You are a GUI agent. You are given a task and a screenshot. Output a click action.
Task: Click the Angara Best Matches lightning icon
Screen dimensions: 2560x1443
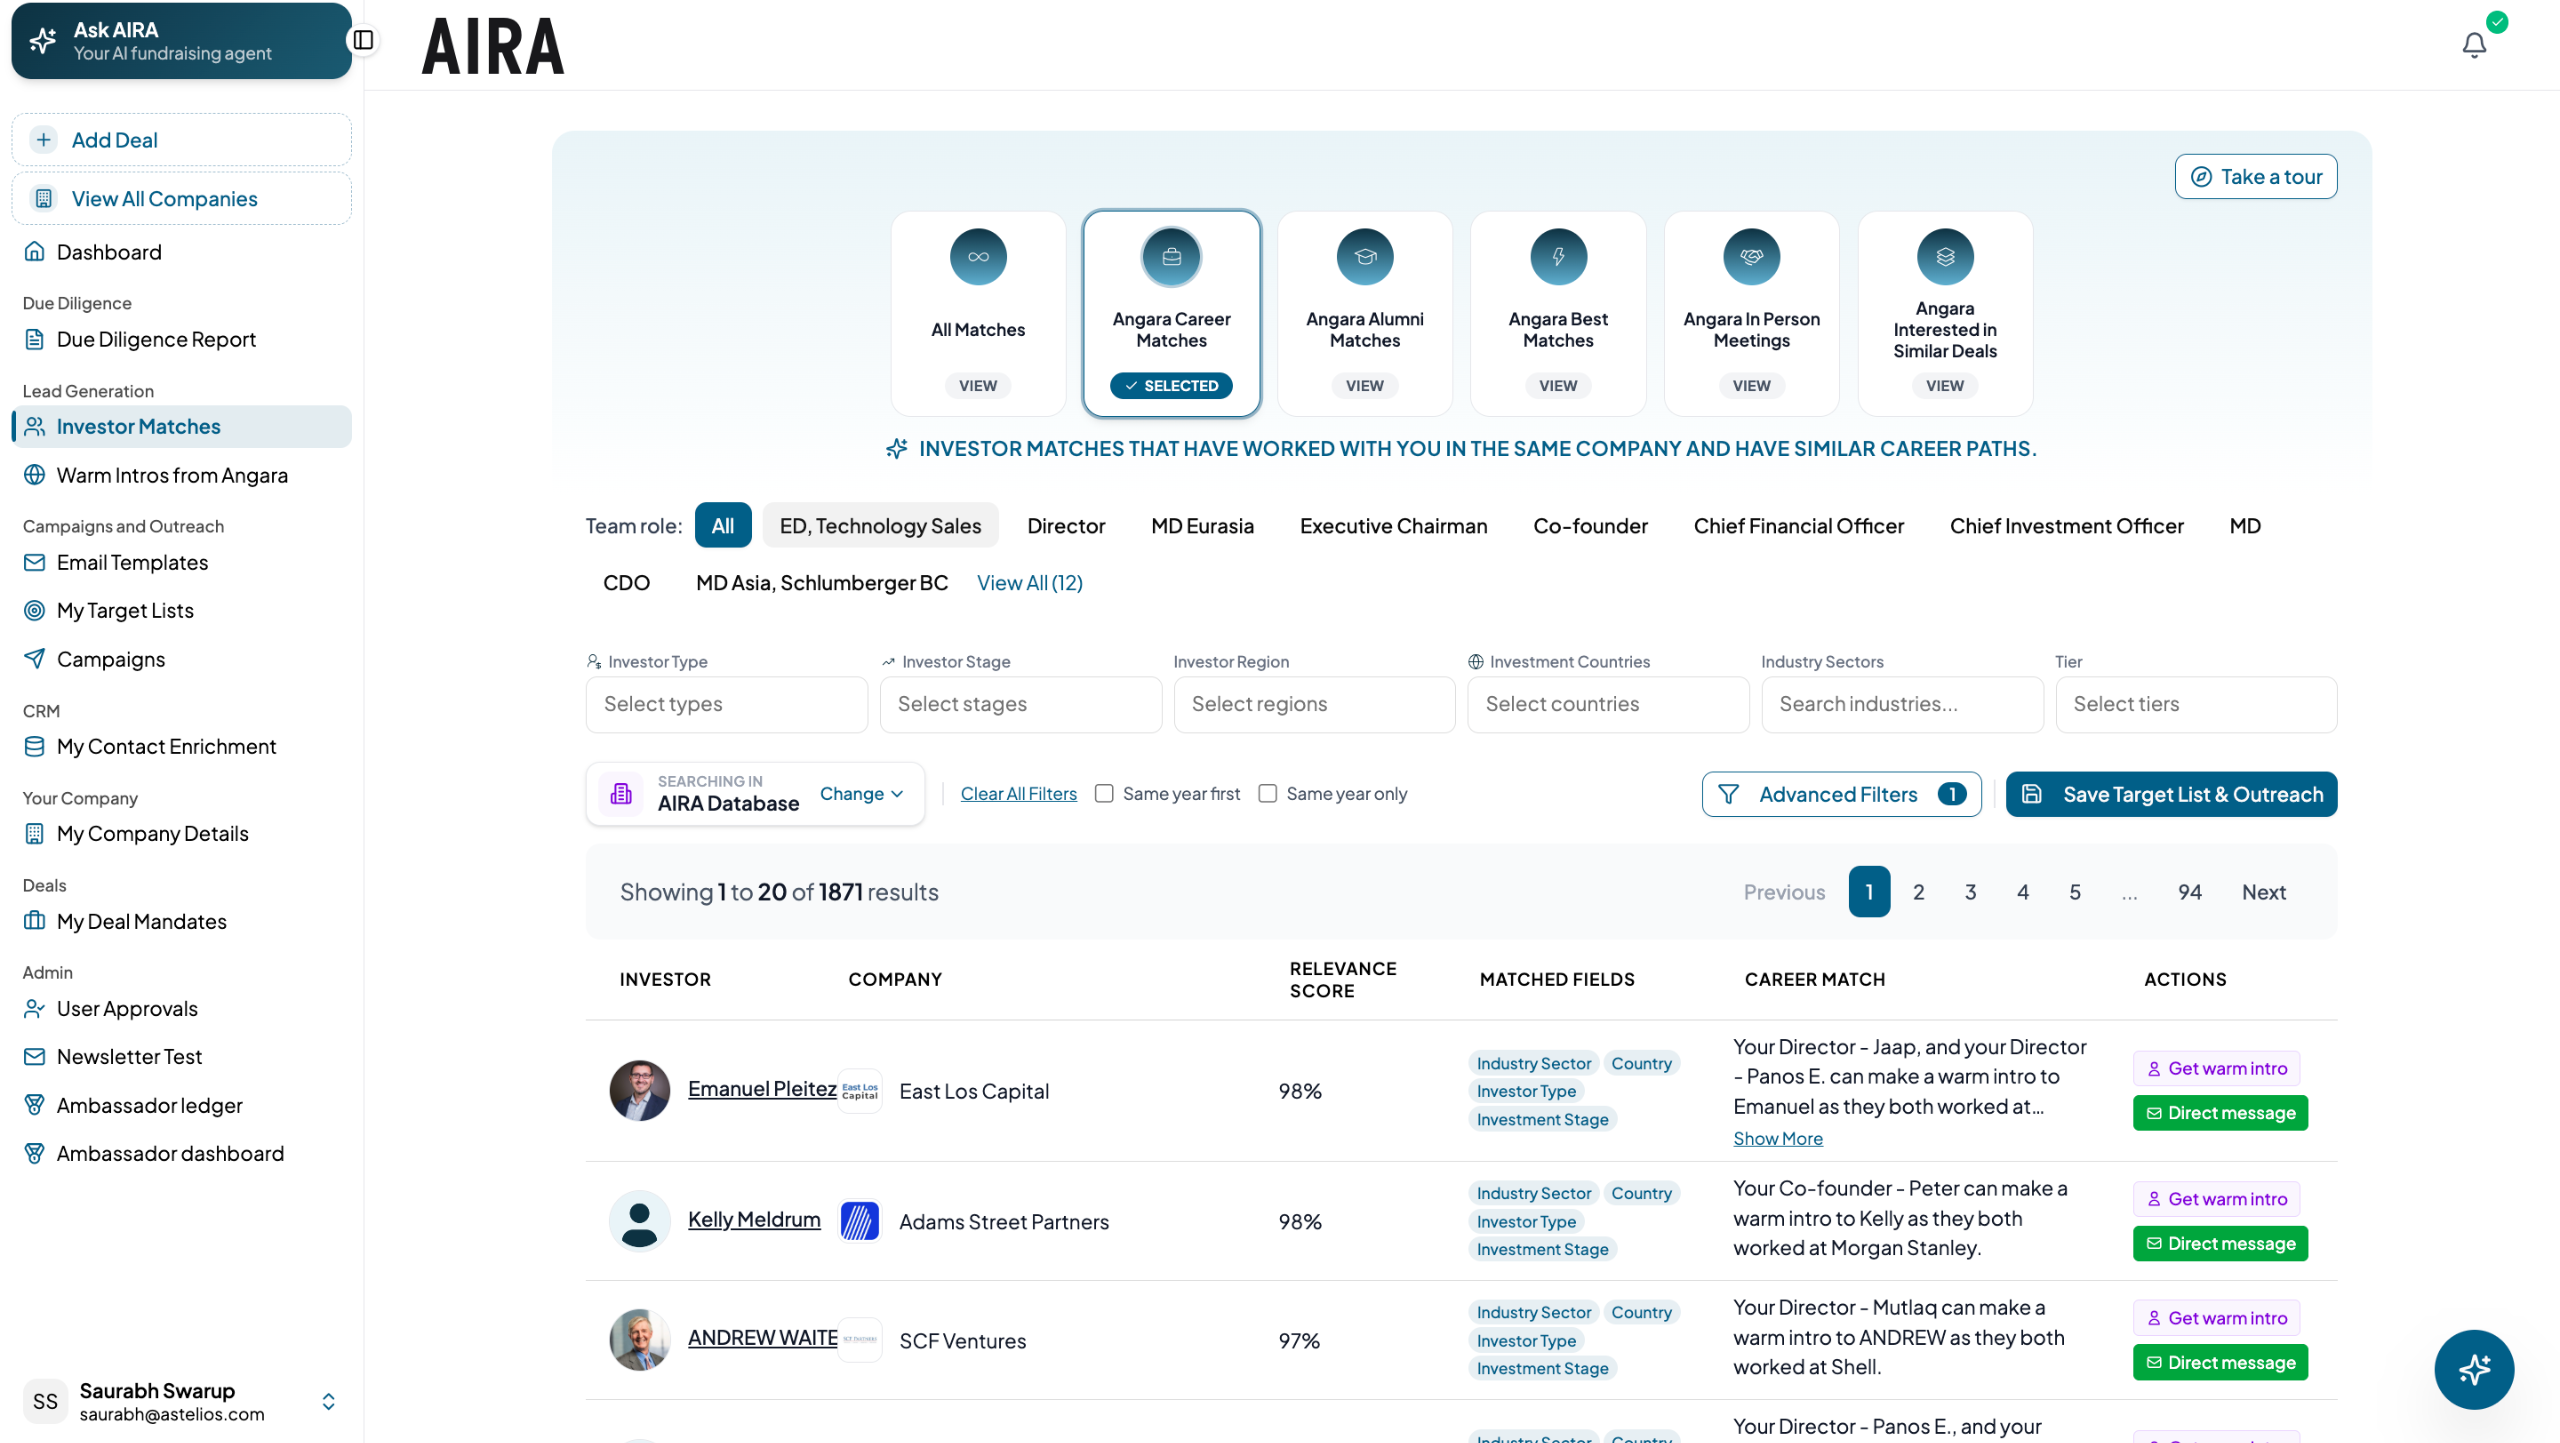pyautogui.click(x=1558, y=257)
